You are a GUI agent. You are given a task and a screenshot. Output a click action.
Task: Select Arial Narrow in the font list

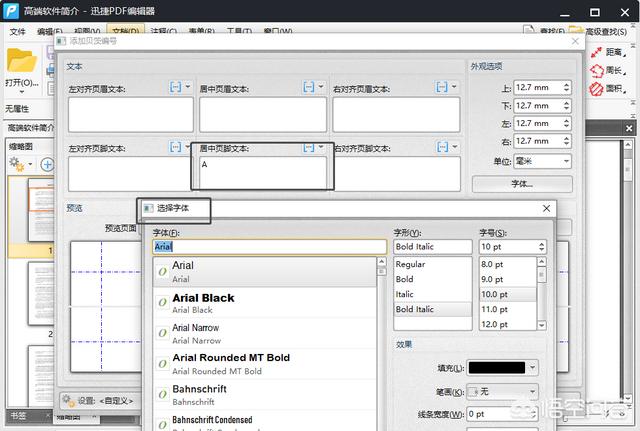[x=264, y=333]
